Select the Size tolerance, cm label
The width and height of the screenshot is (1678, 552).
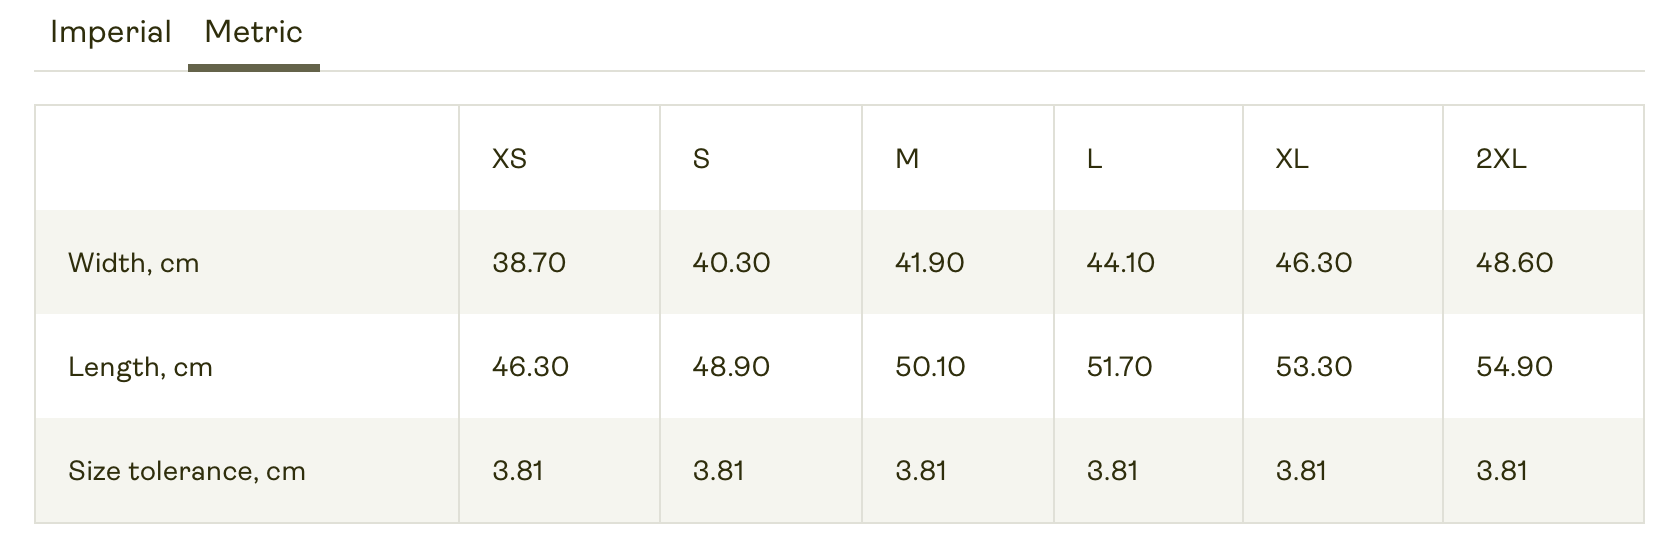tap(187, 471)
